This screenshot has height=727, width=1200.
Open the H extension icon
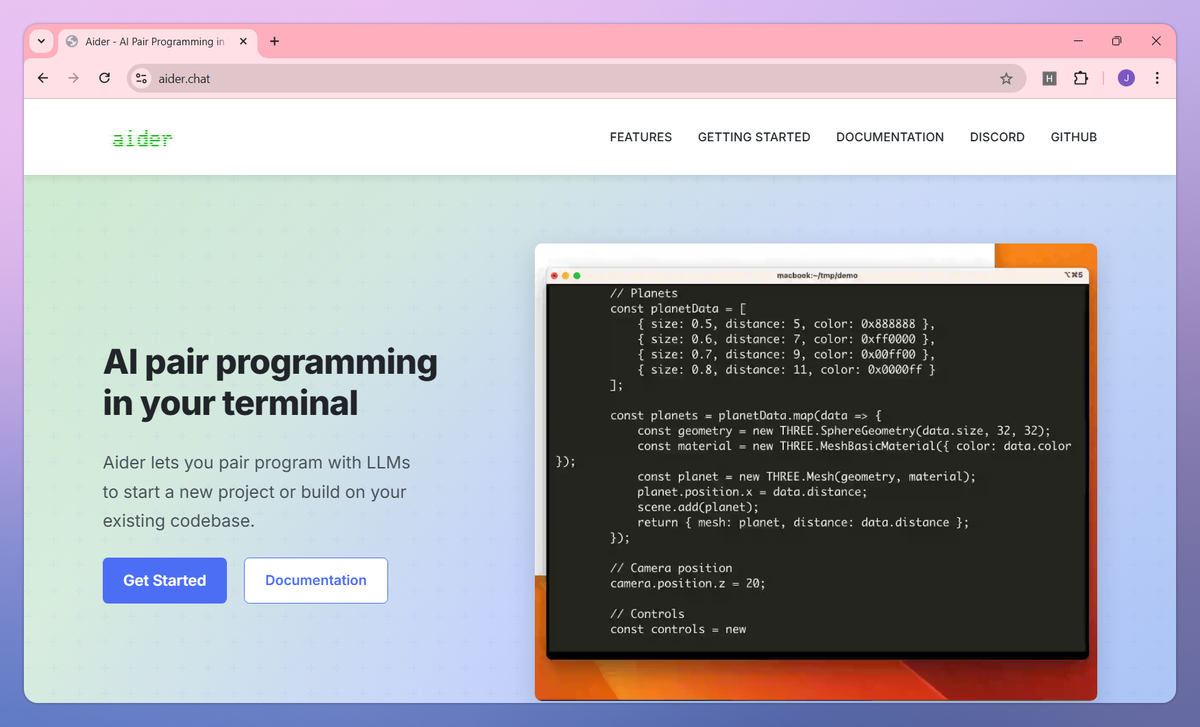tap(1049, 78)
